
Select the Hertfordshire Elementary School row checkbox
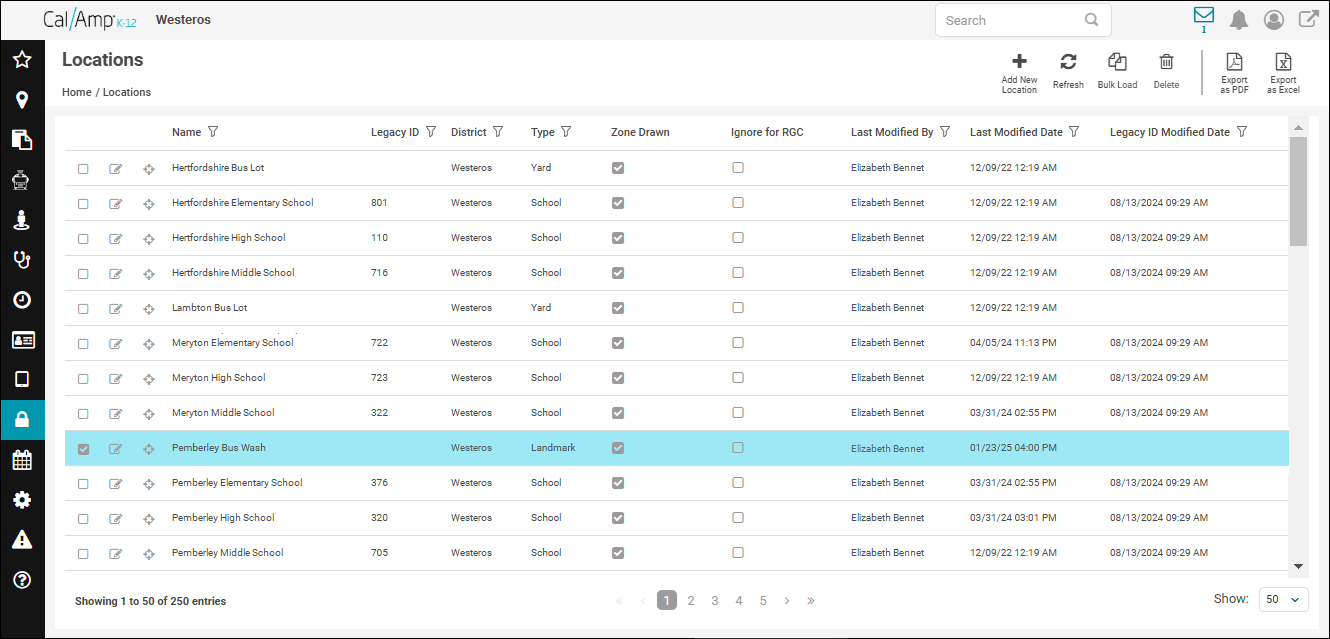tap(83, 203)
